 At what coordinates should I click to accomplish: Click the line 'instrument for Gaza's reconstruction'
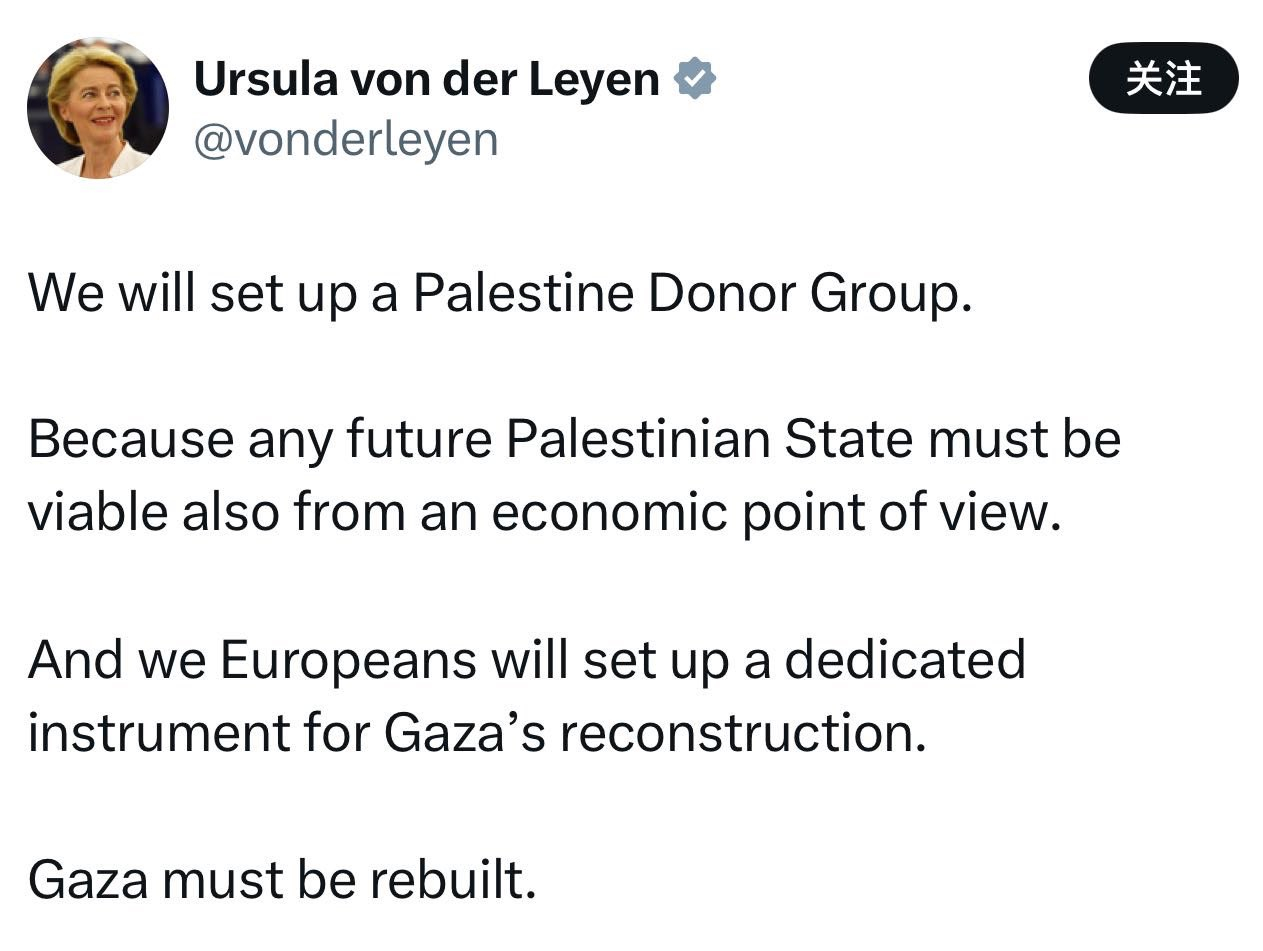coord(477,734)
